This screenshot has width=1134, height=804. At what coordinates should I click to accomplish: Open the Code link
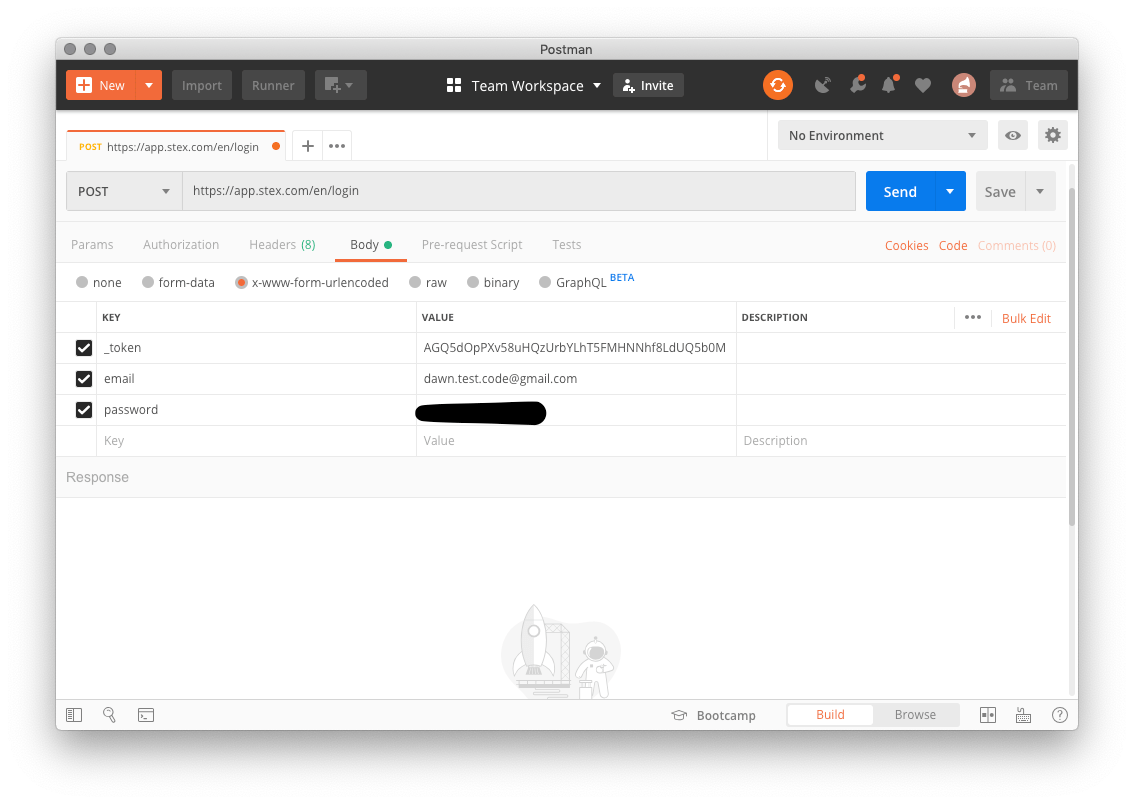click(x=952, y=245)
